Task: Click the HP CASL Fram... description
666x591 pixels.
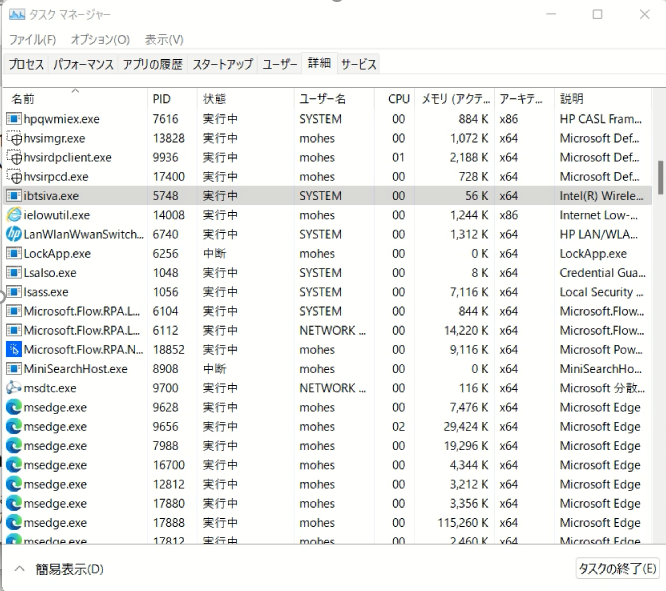Action: pyautogui.click(x=601, y=119)
